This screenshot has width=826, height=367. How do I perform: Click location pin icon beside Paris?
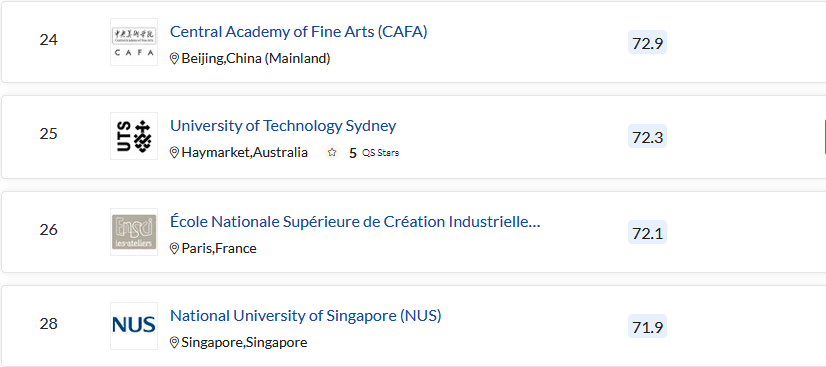[174, 249]
